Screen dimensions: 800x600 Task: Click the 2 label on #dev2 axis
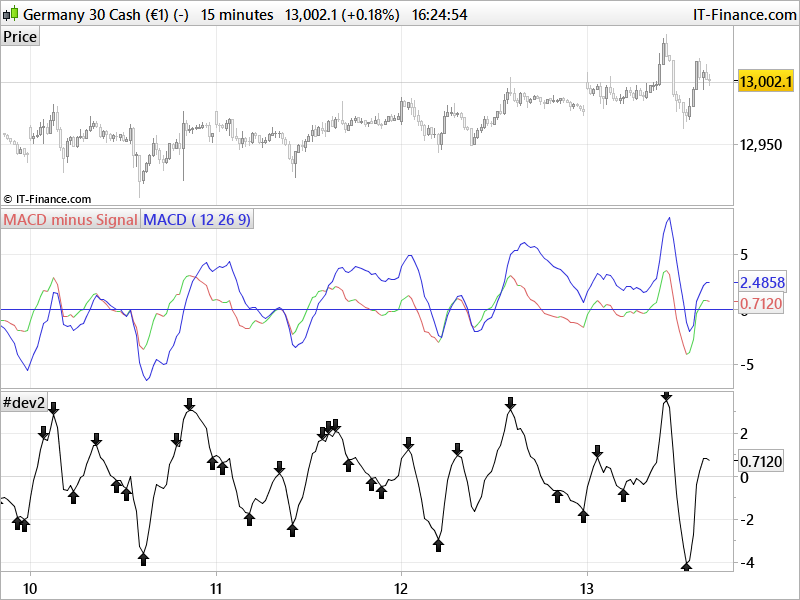click(x=744, y=433)
